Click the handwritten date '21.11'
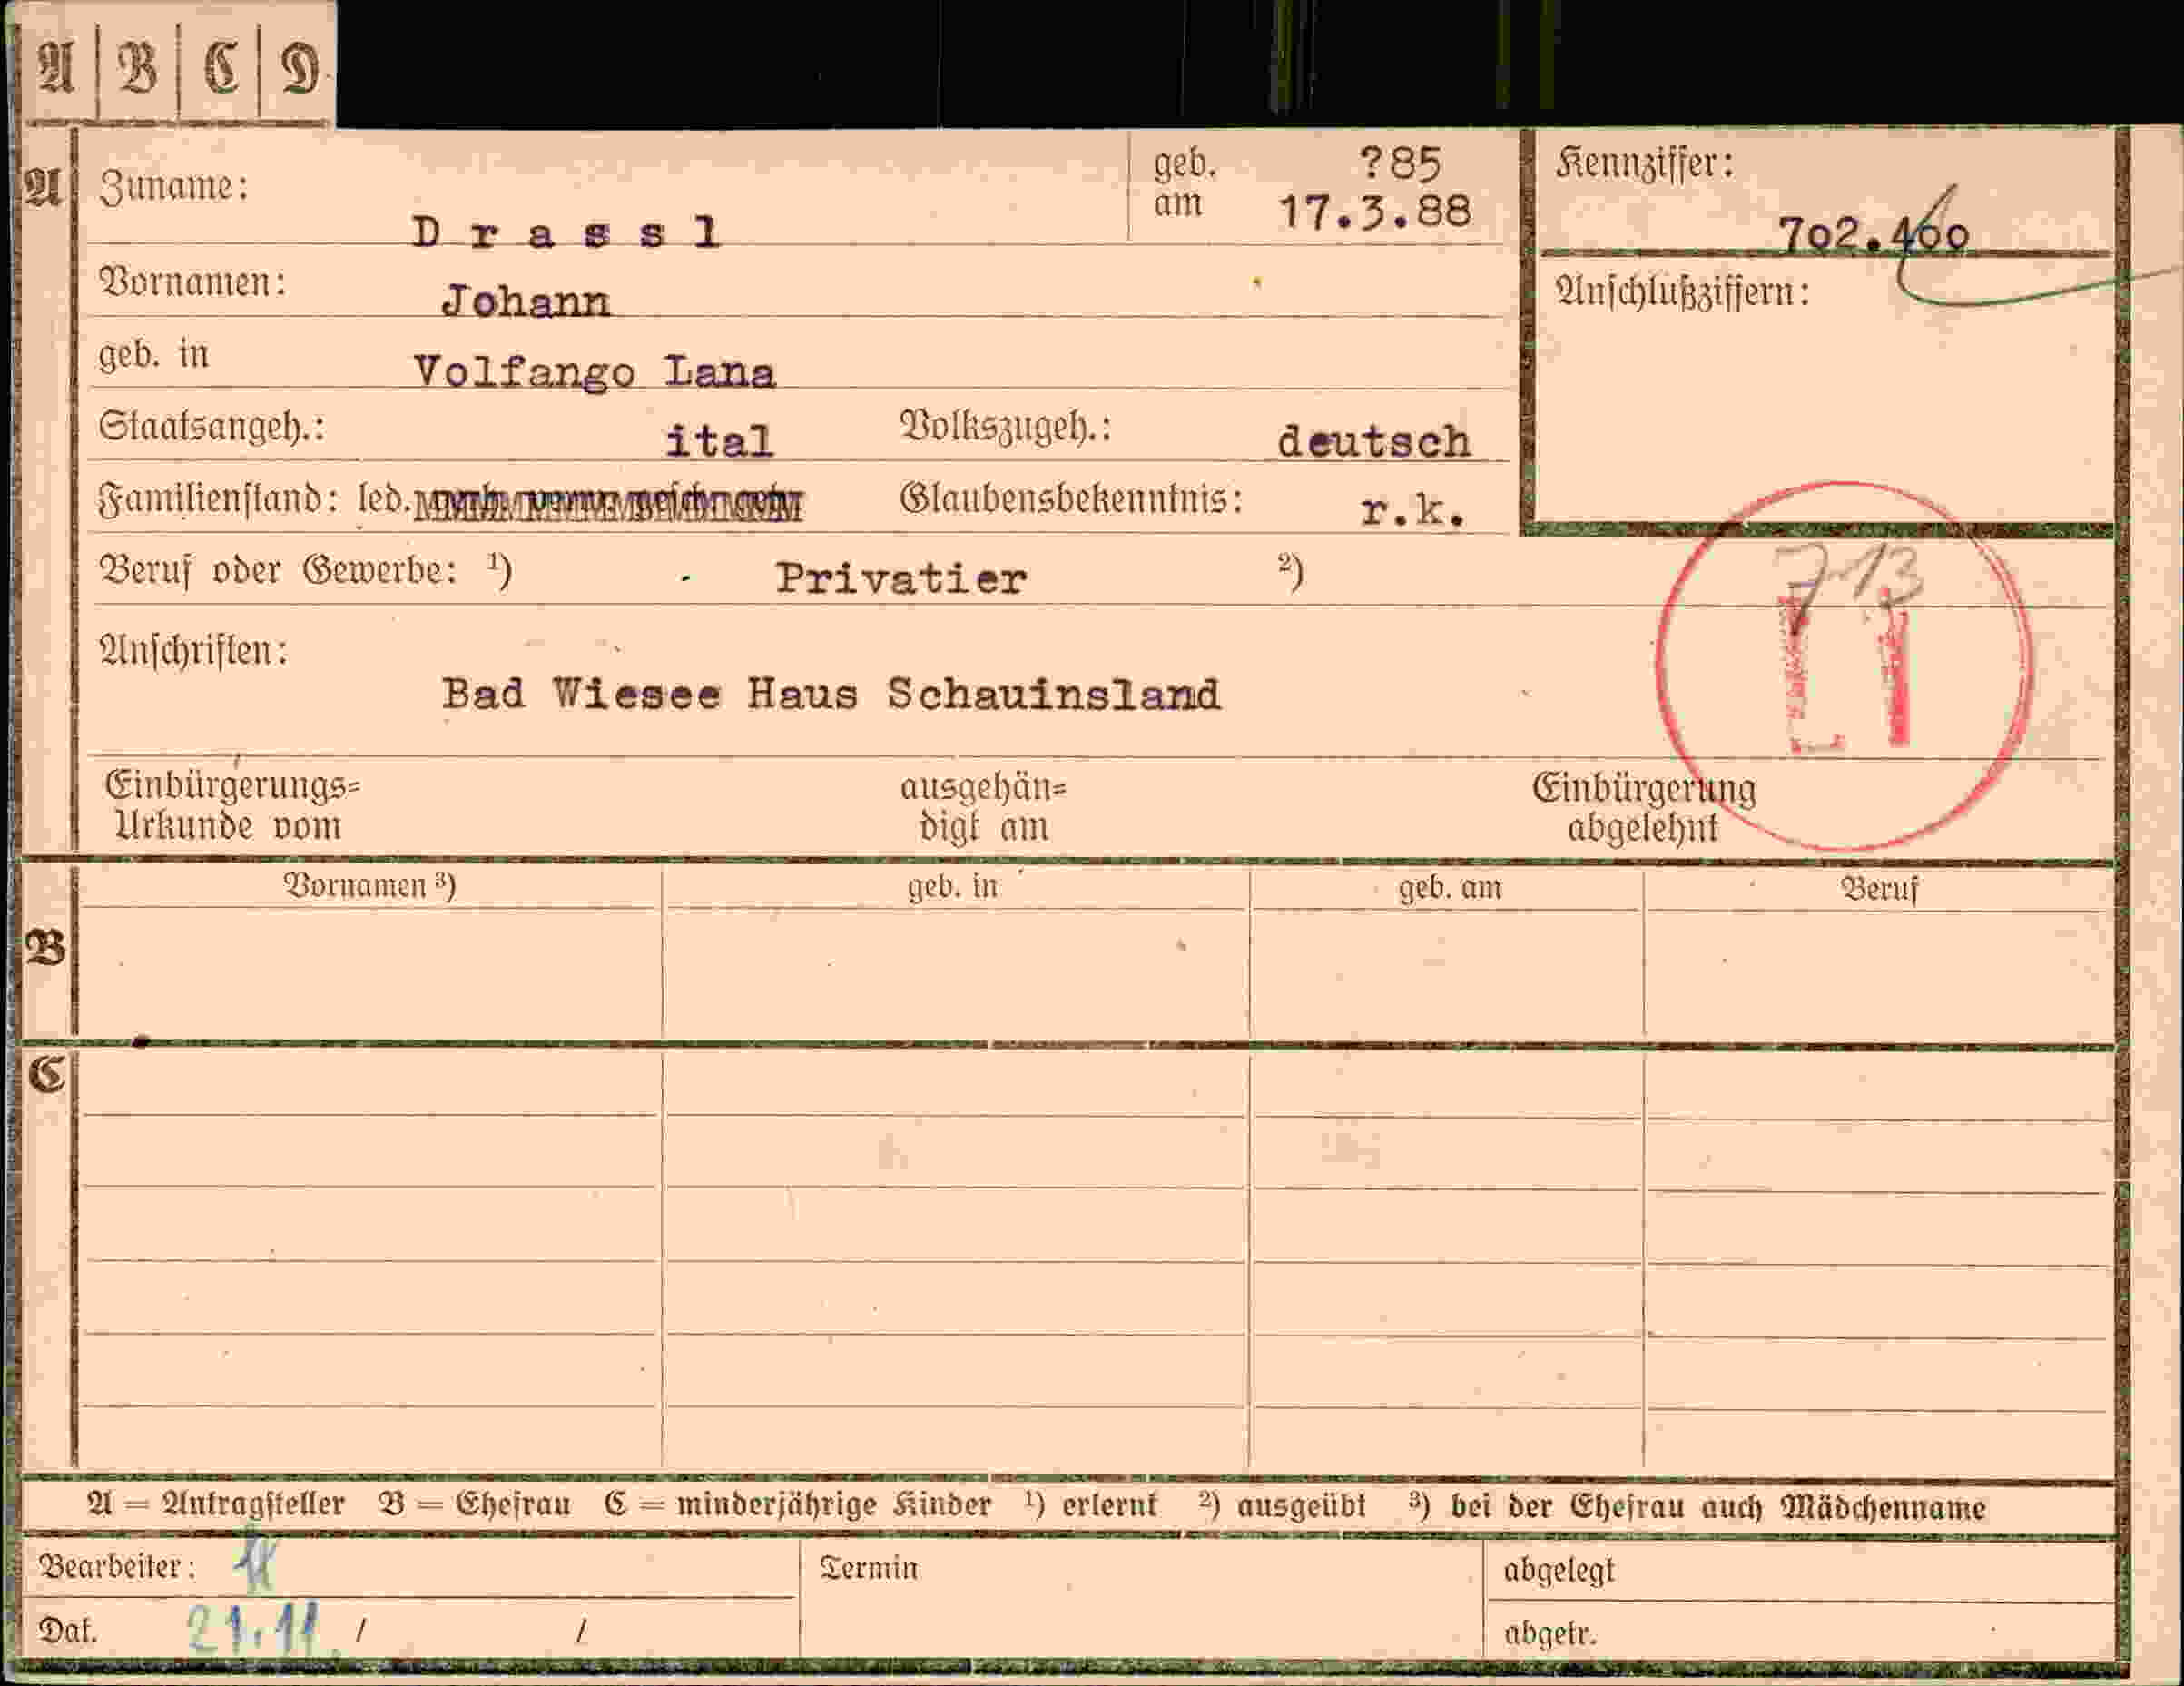 (x=255, y=1629)
